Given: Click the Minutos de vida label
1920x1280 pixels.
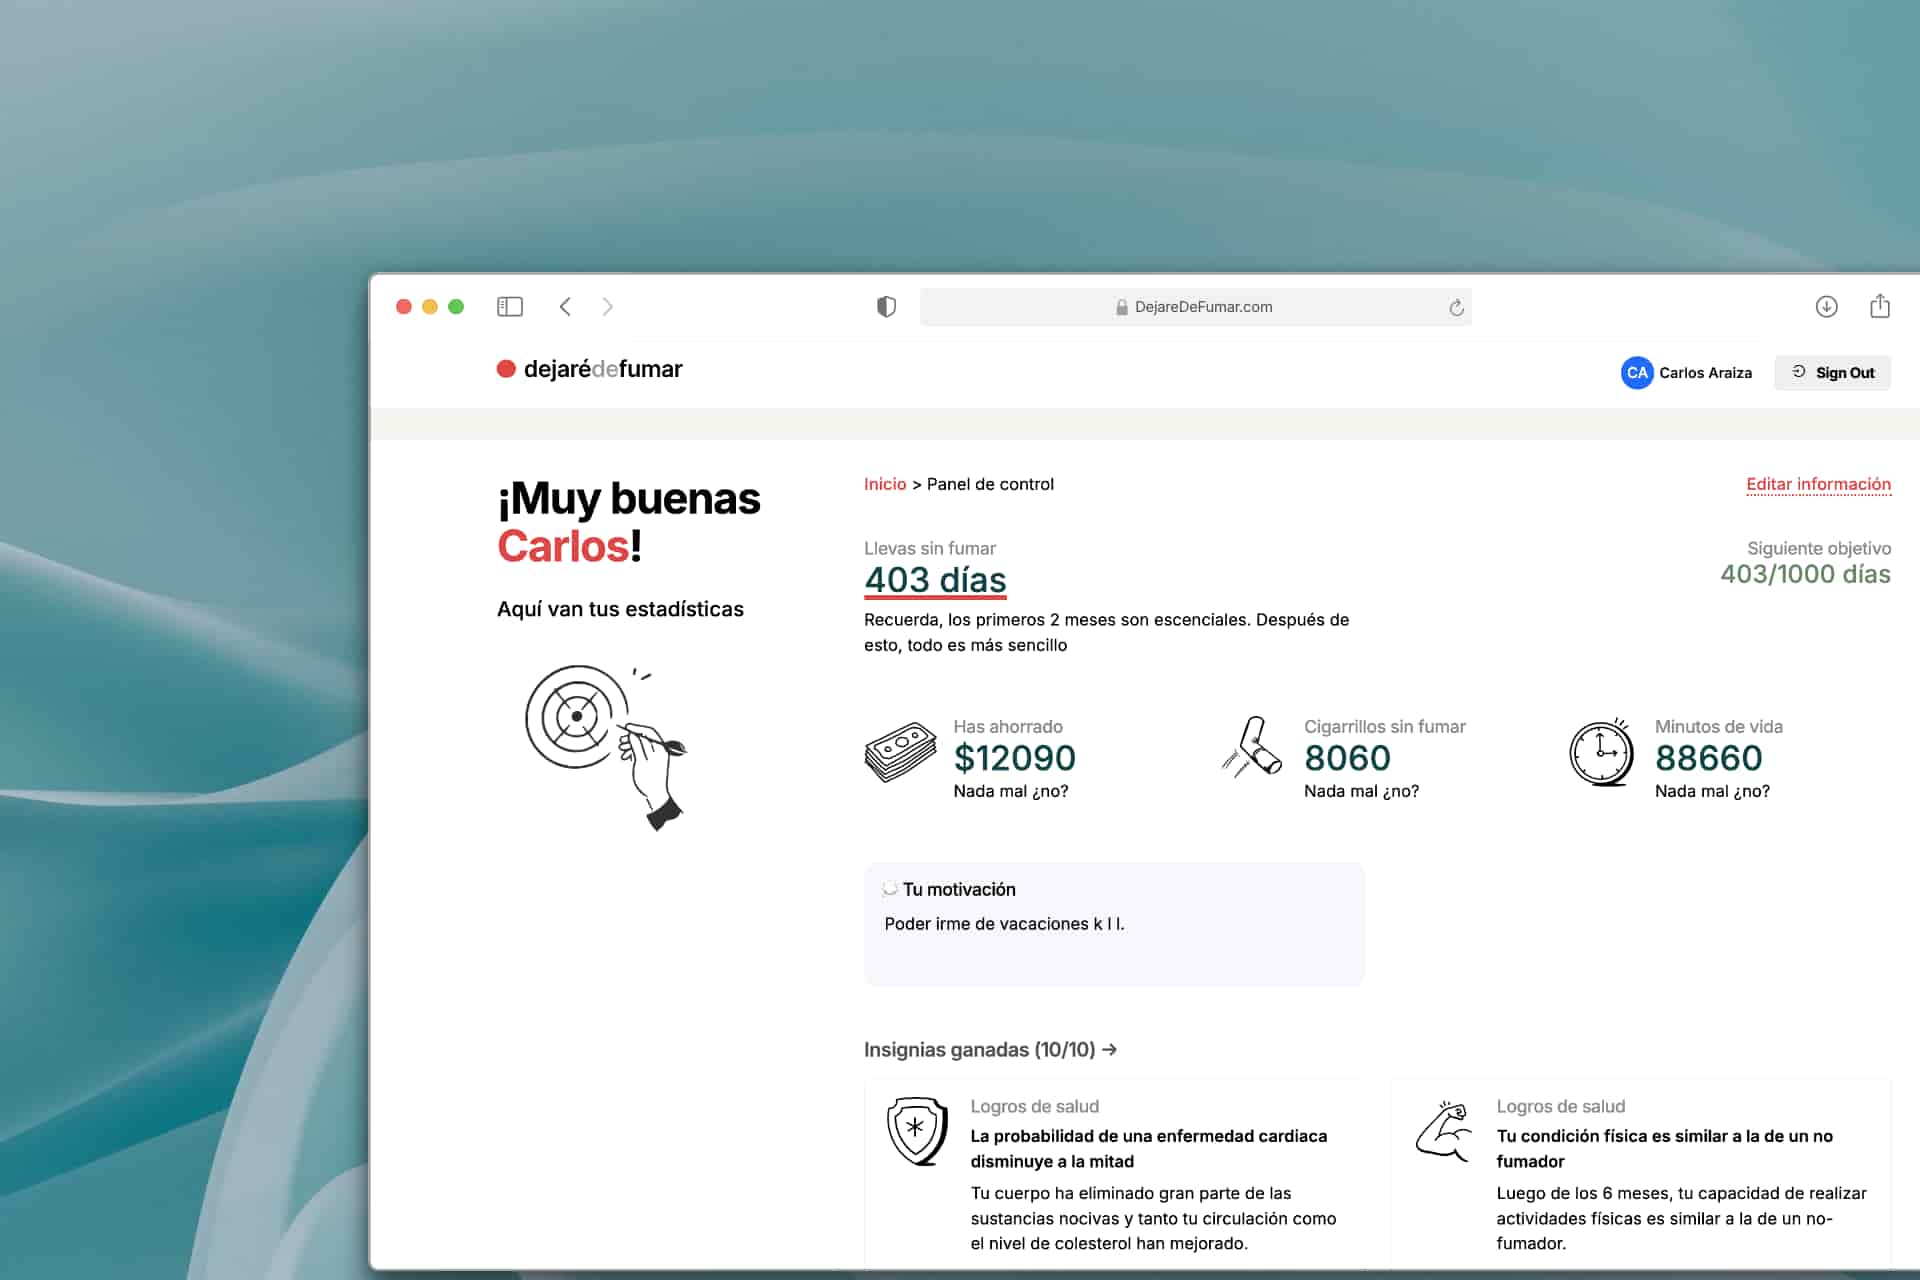Looking at the screenshot, I should click(x=1719, y=727).
